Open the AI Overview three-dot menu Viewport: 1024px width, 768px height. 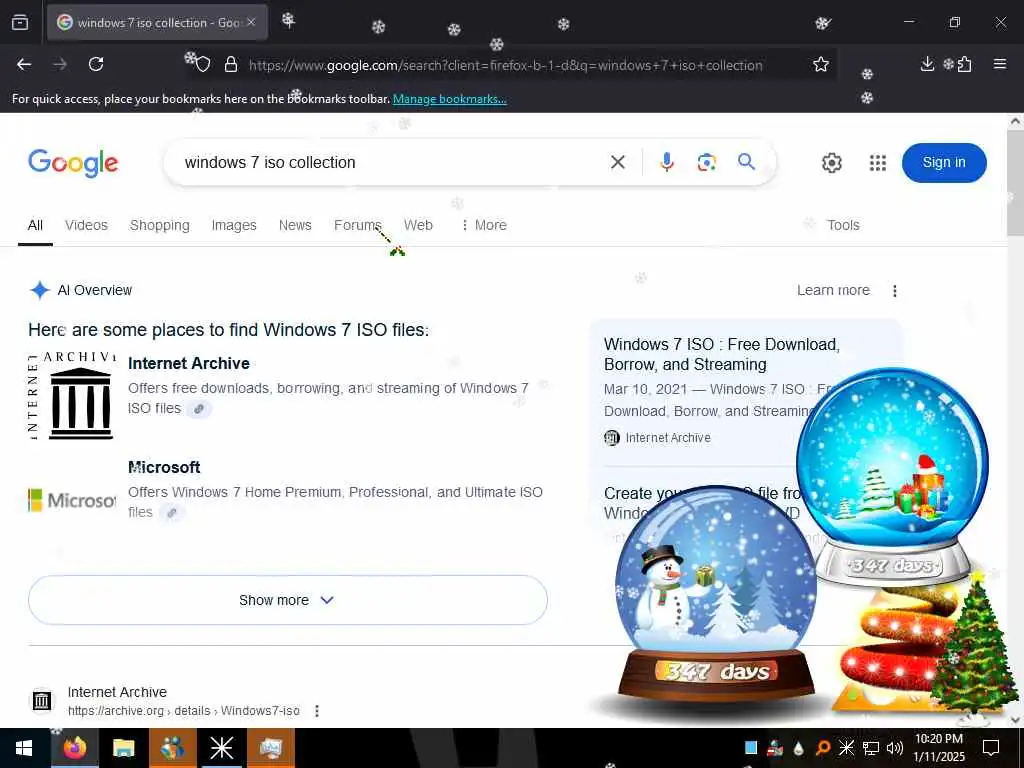click(x=895, y=291)
